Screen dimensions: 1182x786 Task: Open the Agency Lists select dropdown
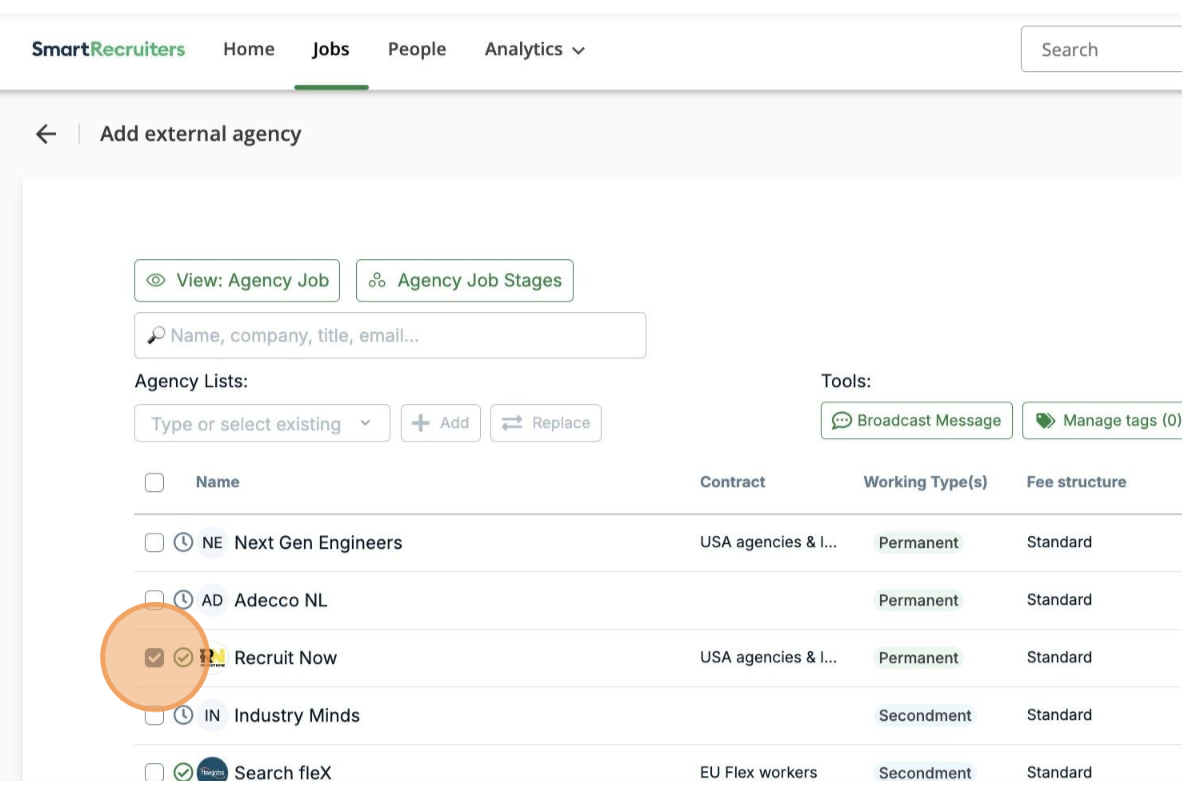point(262,424)
